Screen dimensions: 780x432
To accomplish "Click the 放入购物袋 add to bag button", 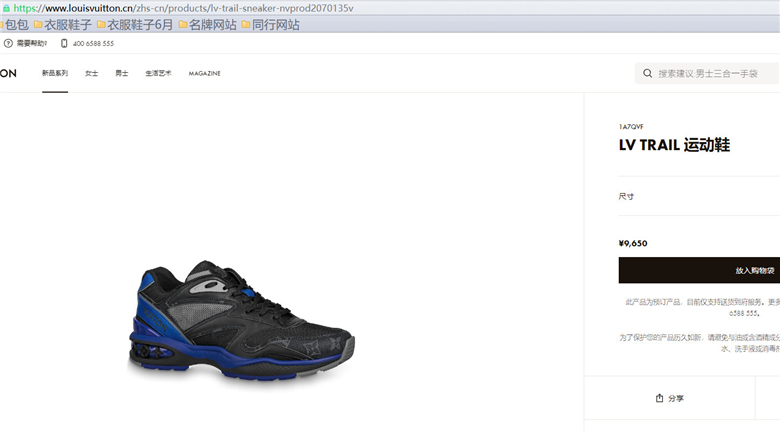I will [x=699, y=270].
